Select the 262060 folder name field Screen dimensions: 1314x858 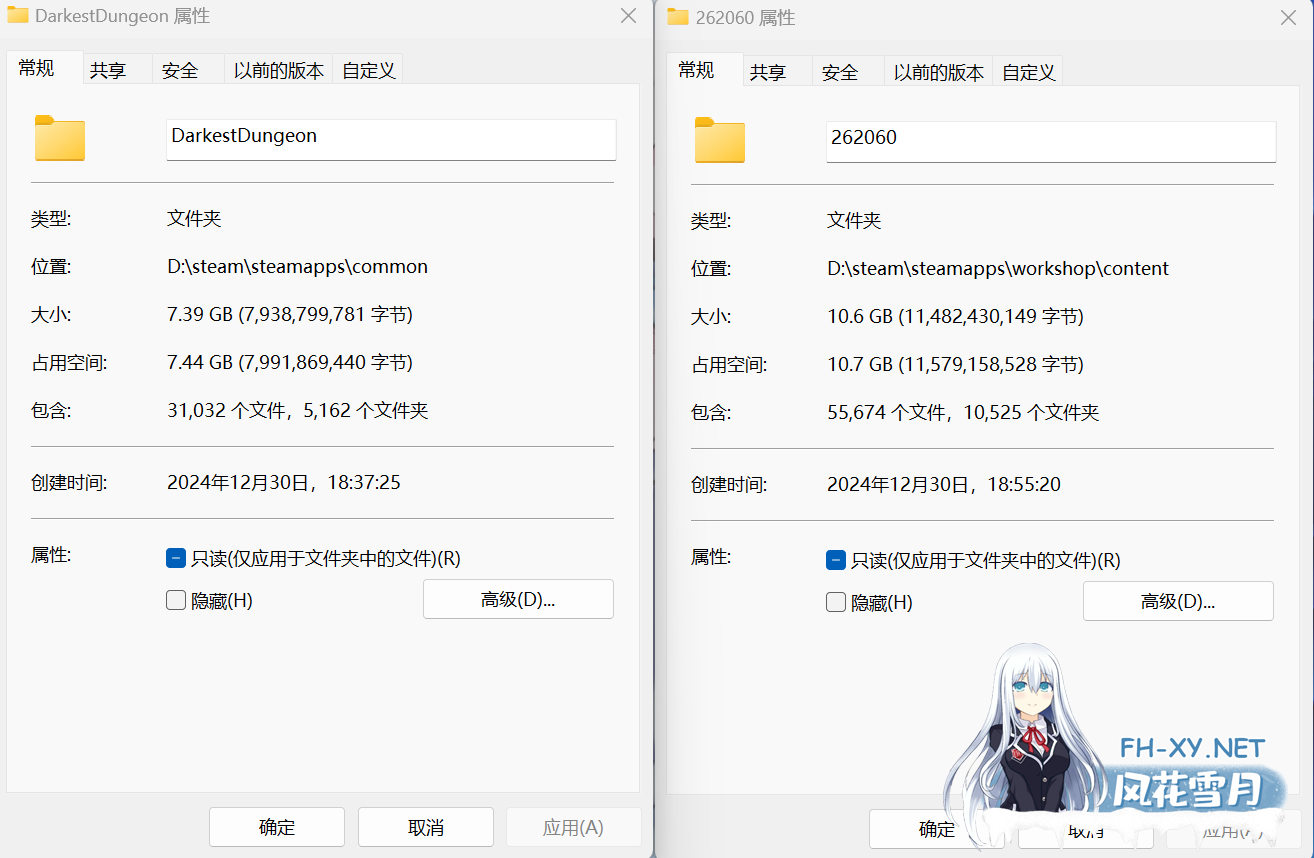point(1050,138)
